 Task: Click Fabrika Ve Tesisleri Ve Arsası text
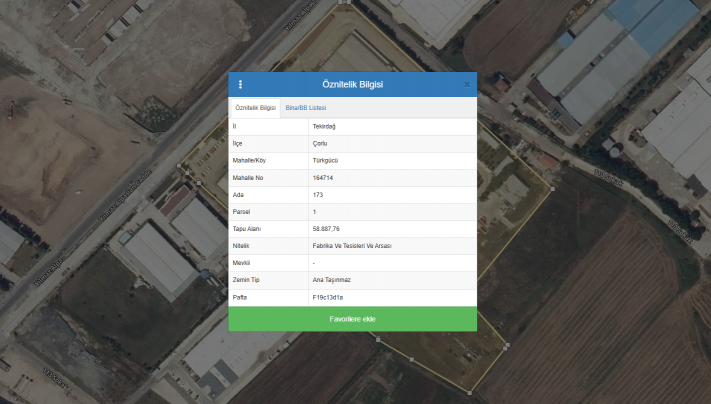[x=351, y=245]
